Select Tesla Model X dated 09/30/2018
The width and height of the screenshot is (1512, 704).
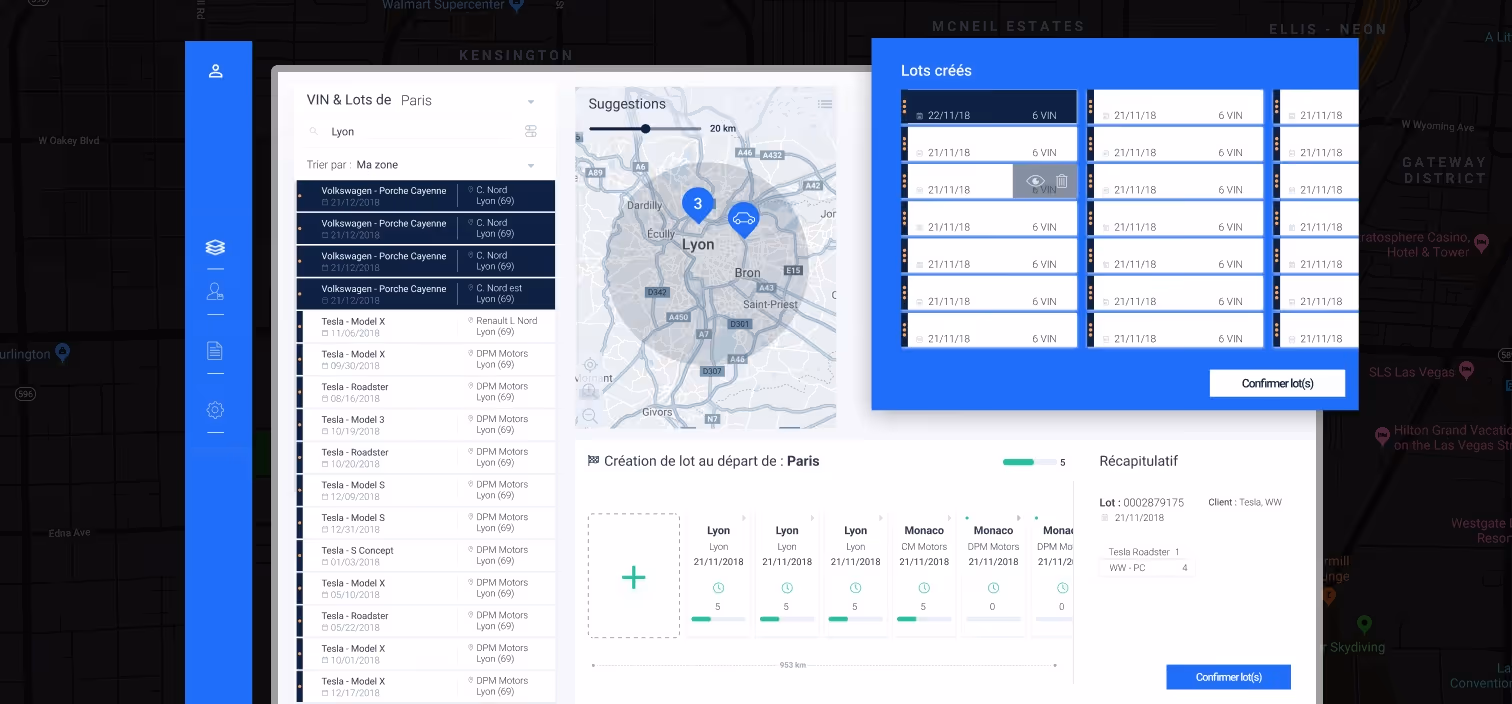[x=426, y=360]
